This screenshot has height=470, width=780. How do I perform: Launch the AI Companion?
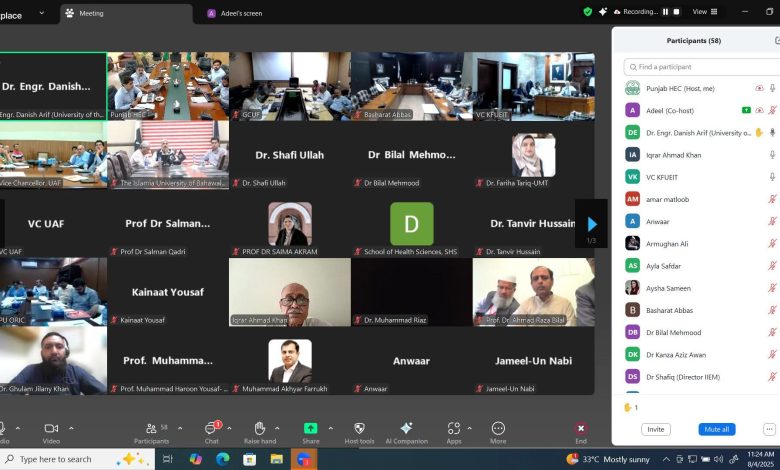coord(406,428)
